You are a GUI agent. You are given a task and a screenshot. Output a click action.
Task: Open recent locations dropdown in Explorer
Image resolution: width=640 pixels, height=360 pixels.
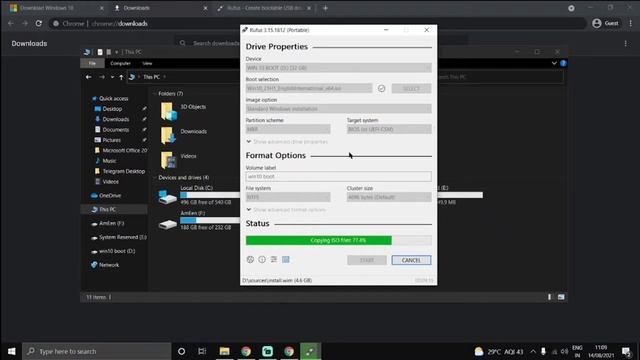tap(112, 77)
